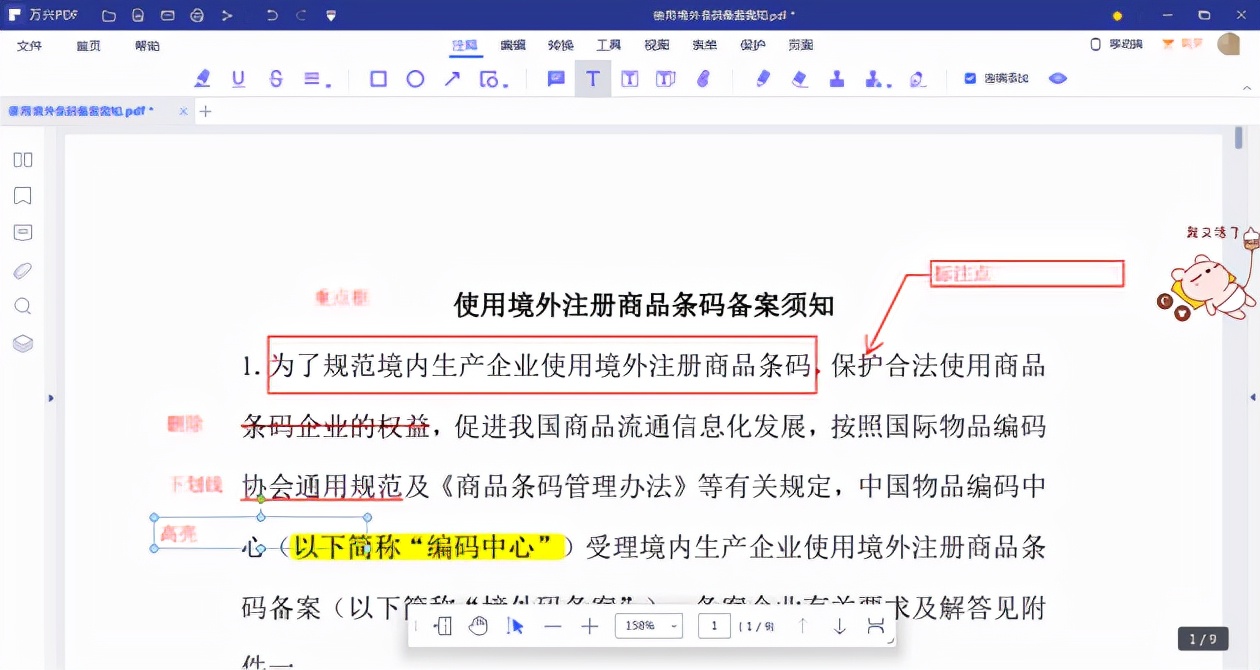Choose the Oval shape tool
The width and height of the screenshot is (1260, 670).
[415, 78]
